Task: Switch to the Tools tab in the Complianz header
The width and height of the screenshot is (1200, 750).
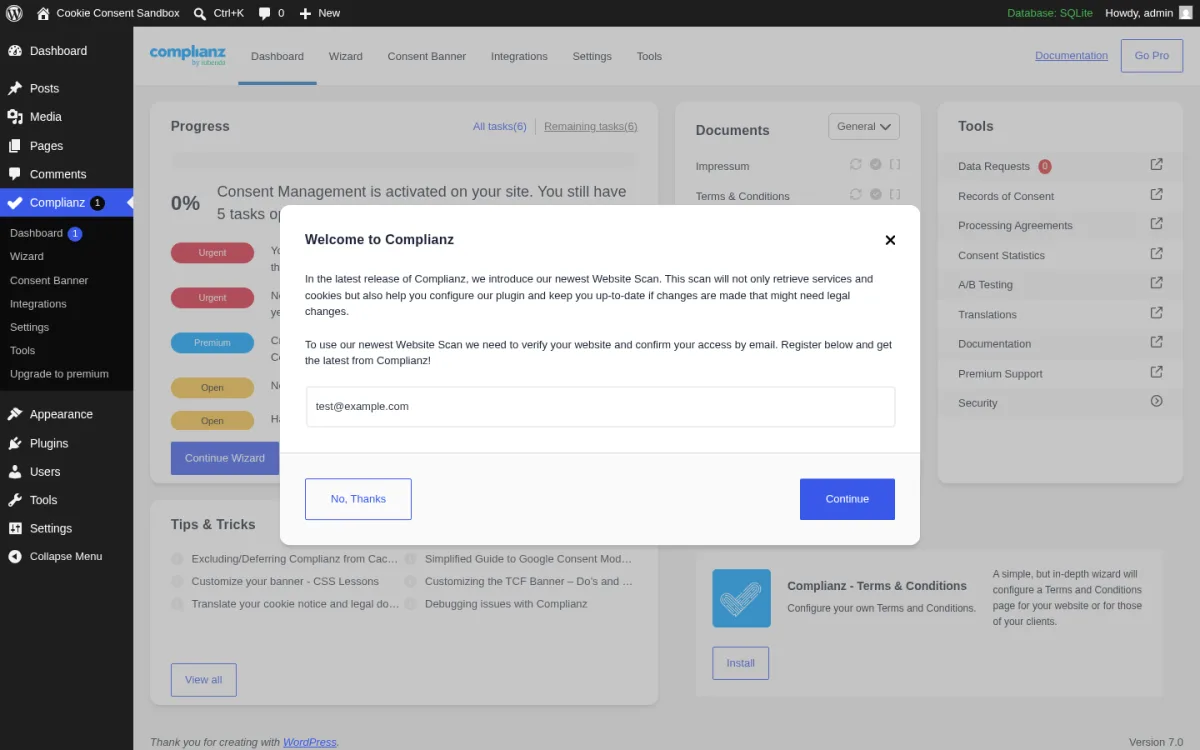Action: click(649, 57)
